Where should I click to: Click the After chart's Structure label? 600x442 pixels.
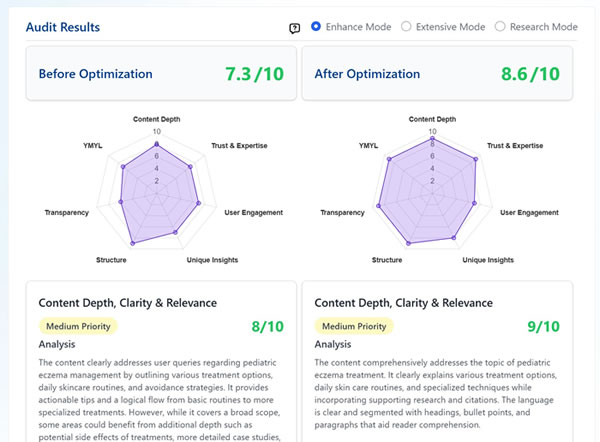click(387, 260)
